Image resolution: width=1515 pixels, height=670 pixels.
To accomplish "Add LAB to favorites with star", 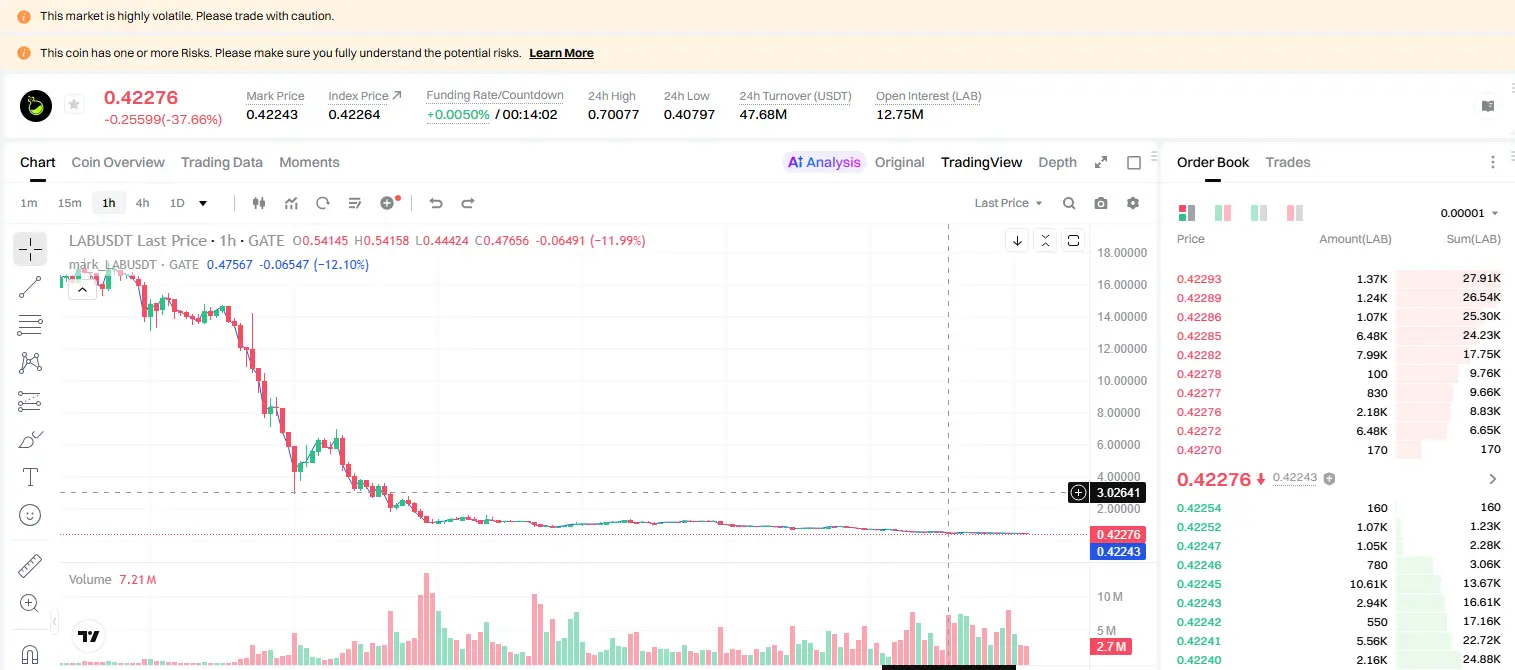I will [x=73, y=104].
